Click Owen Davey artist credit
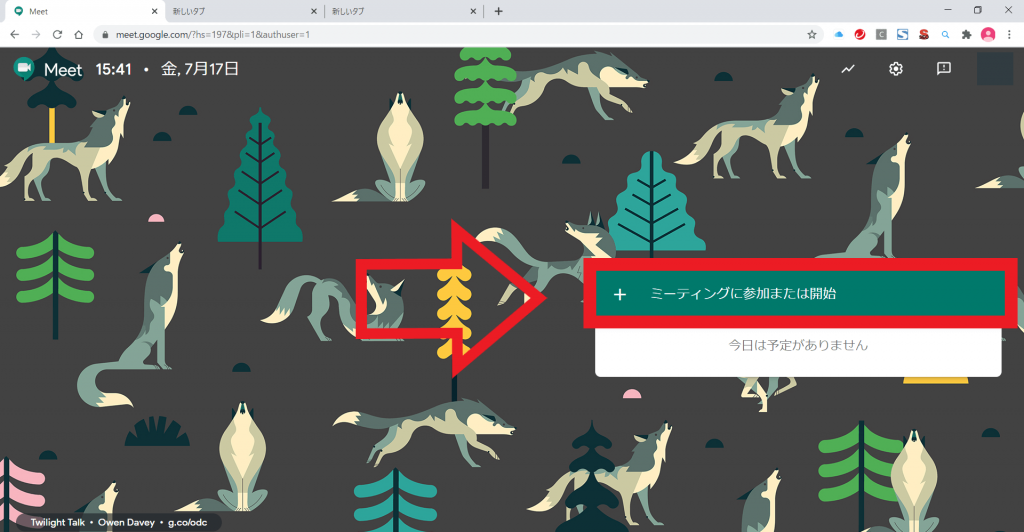 click(x=126, y=522)
